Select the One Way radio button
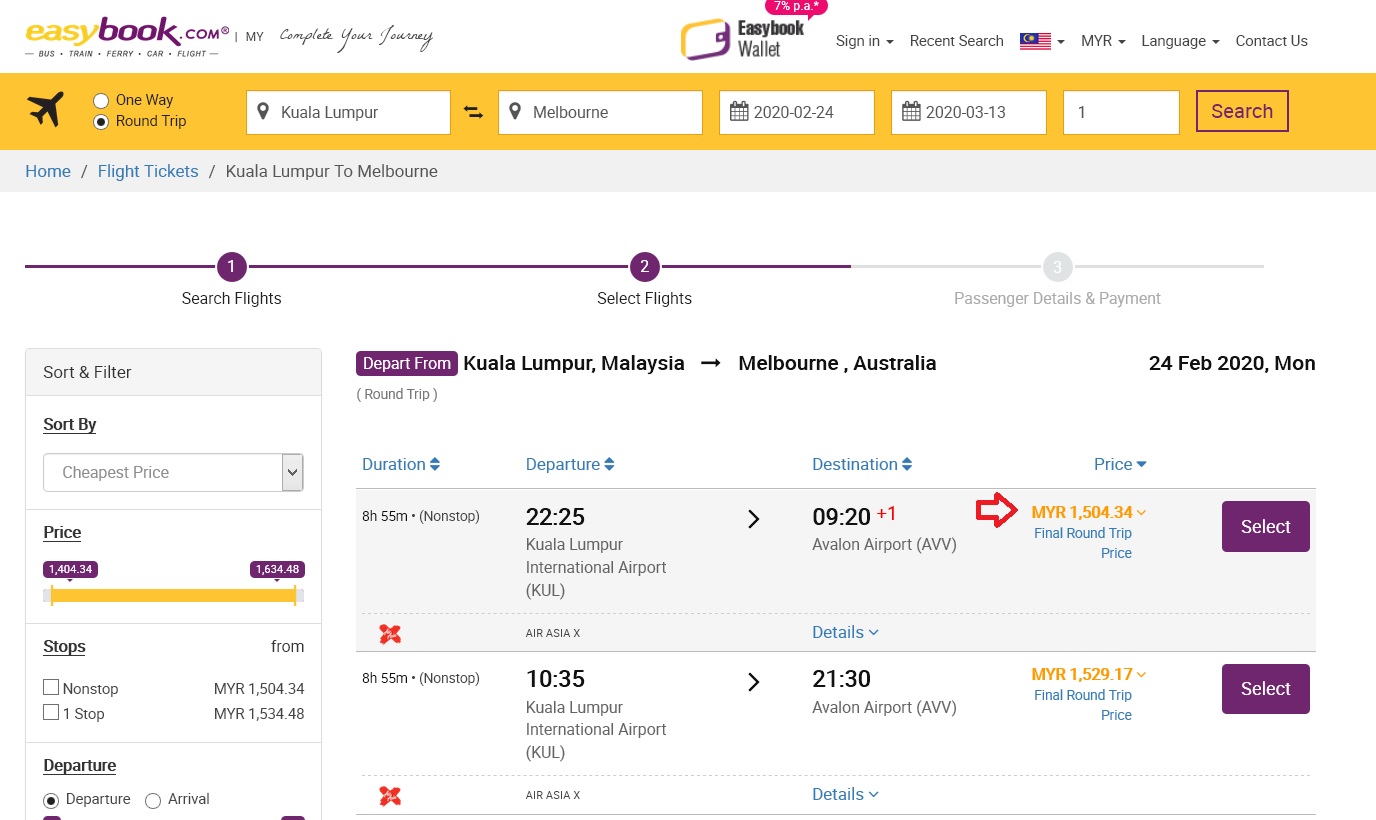The width and height of the screenshot is (1376, 820). tap(101, 100)
